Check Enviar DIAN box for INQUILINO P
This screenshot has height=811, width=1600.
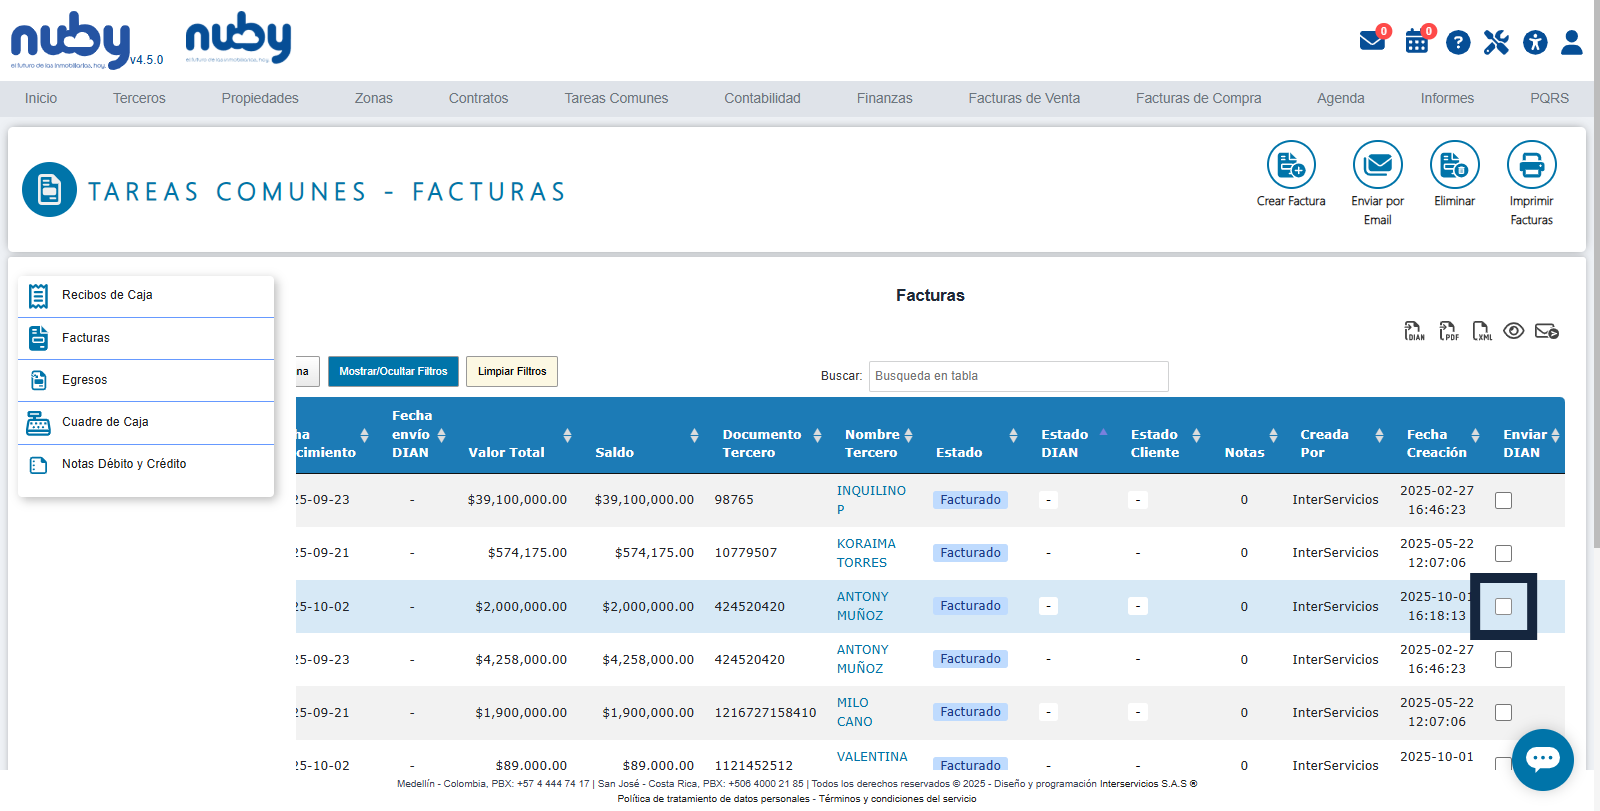point(1503,500)
